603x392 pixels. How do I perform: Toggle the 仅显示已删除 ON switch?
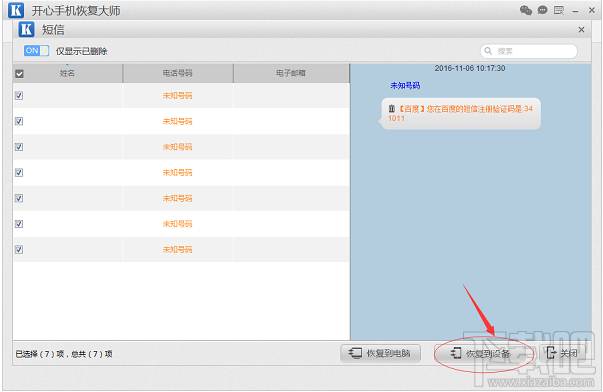point(36,51)
